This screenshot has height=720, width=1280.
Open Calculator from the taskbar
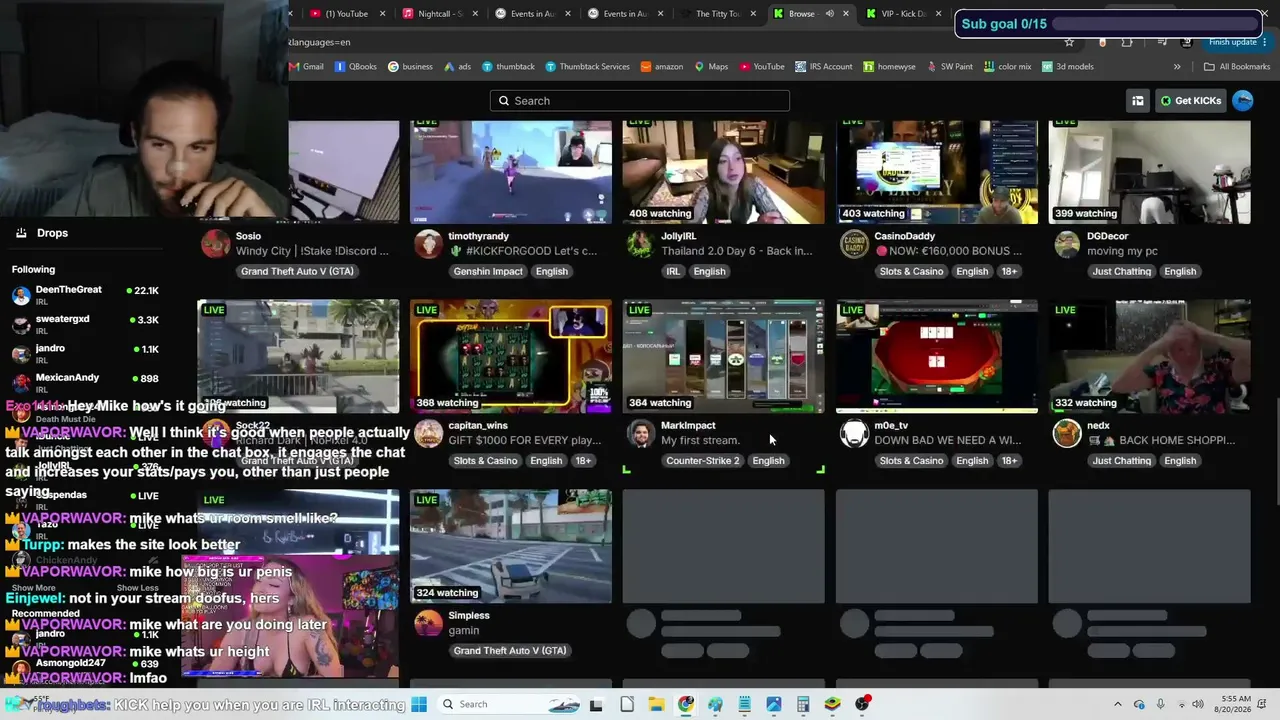(803, 704)
